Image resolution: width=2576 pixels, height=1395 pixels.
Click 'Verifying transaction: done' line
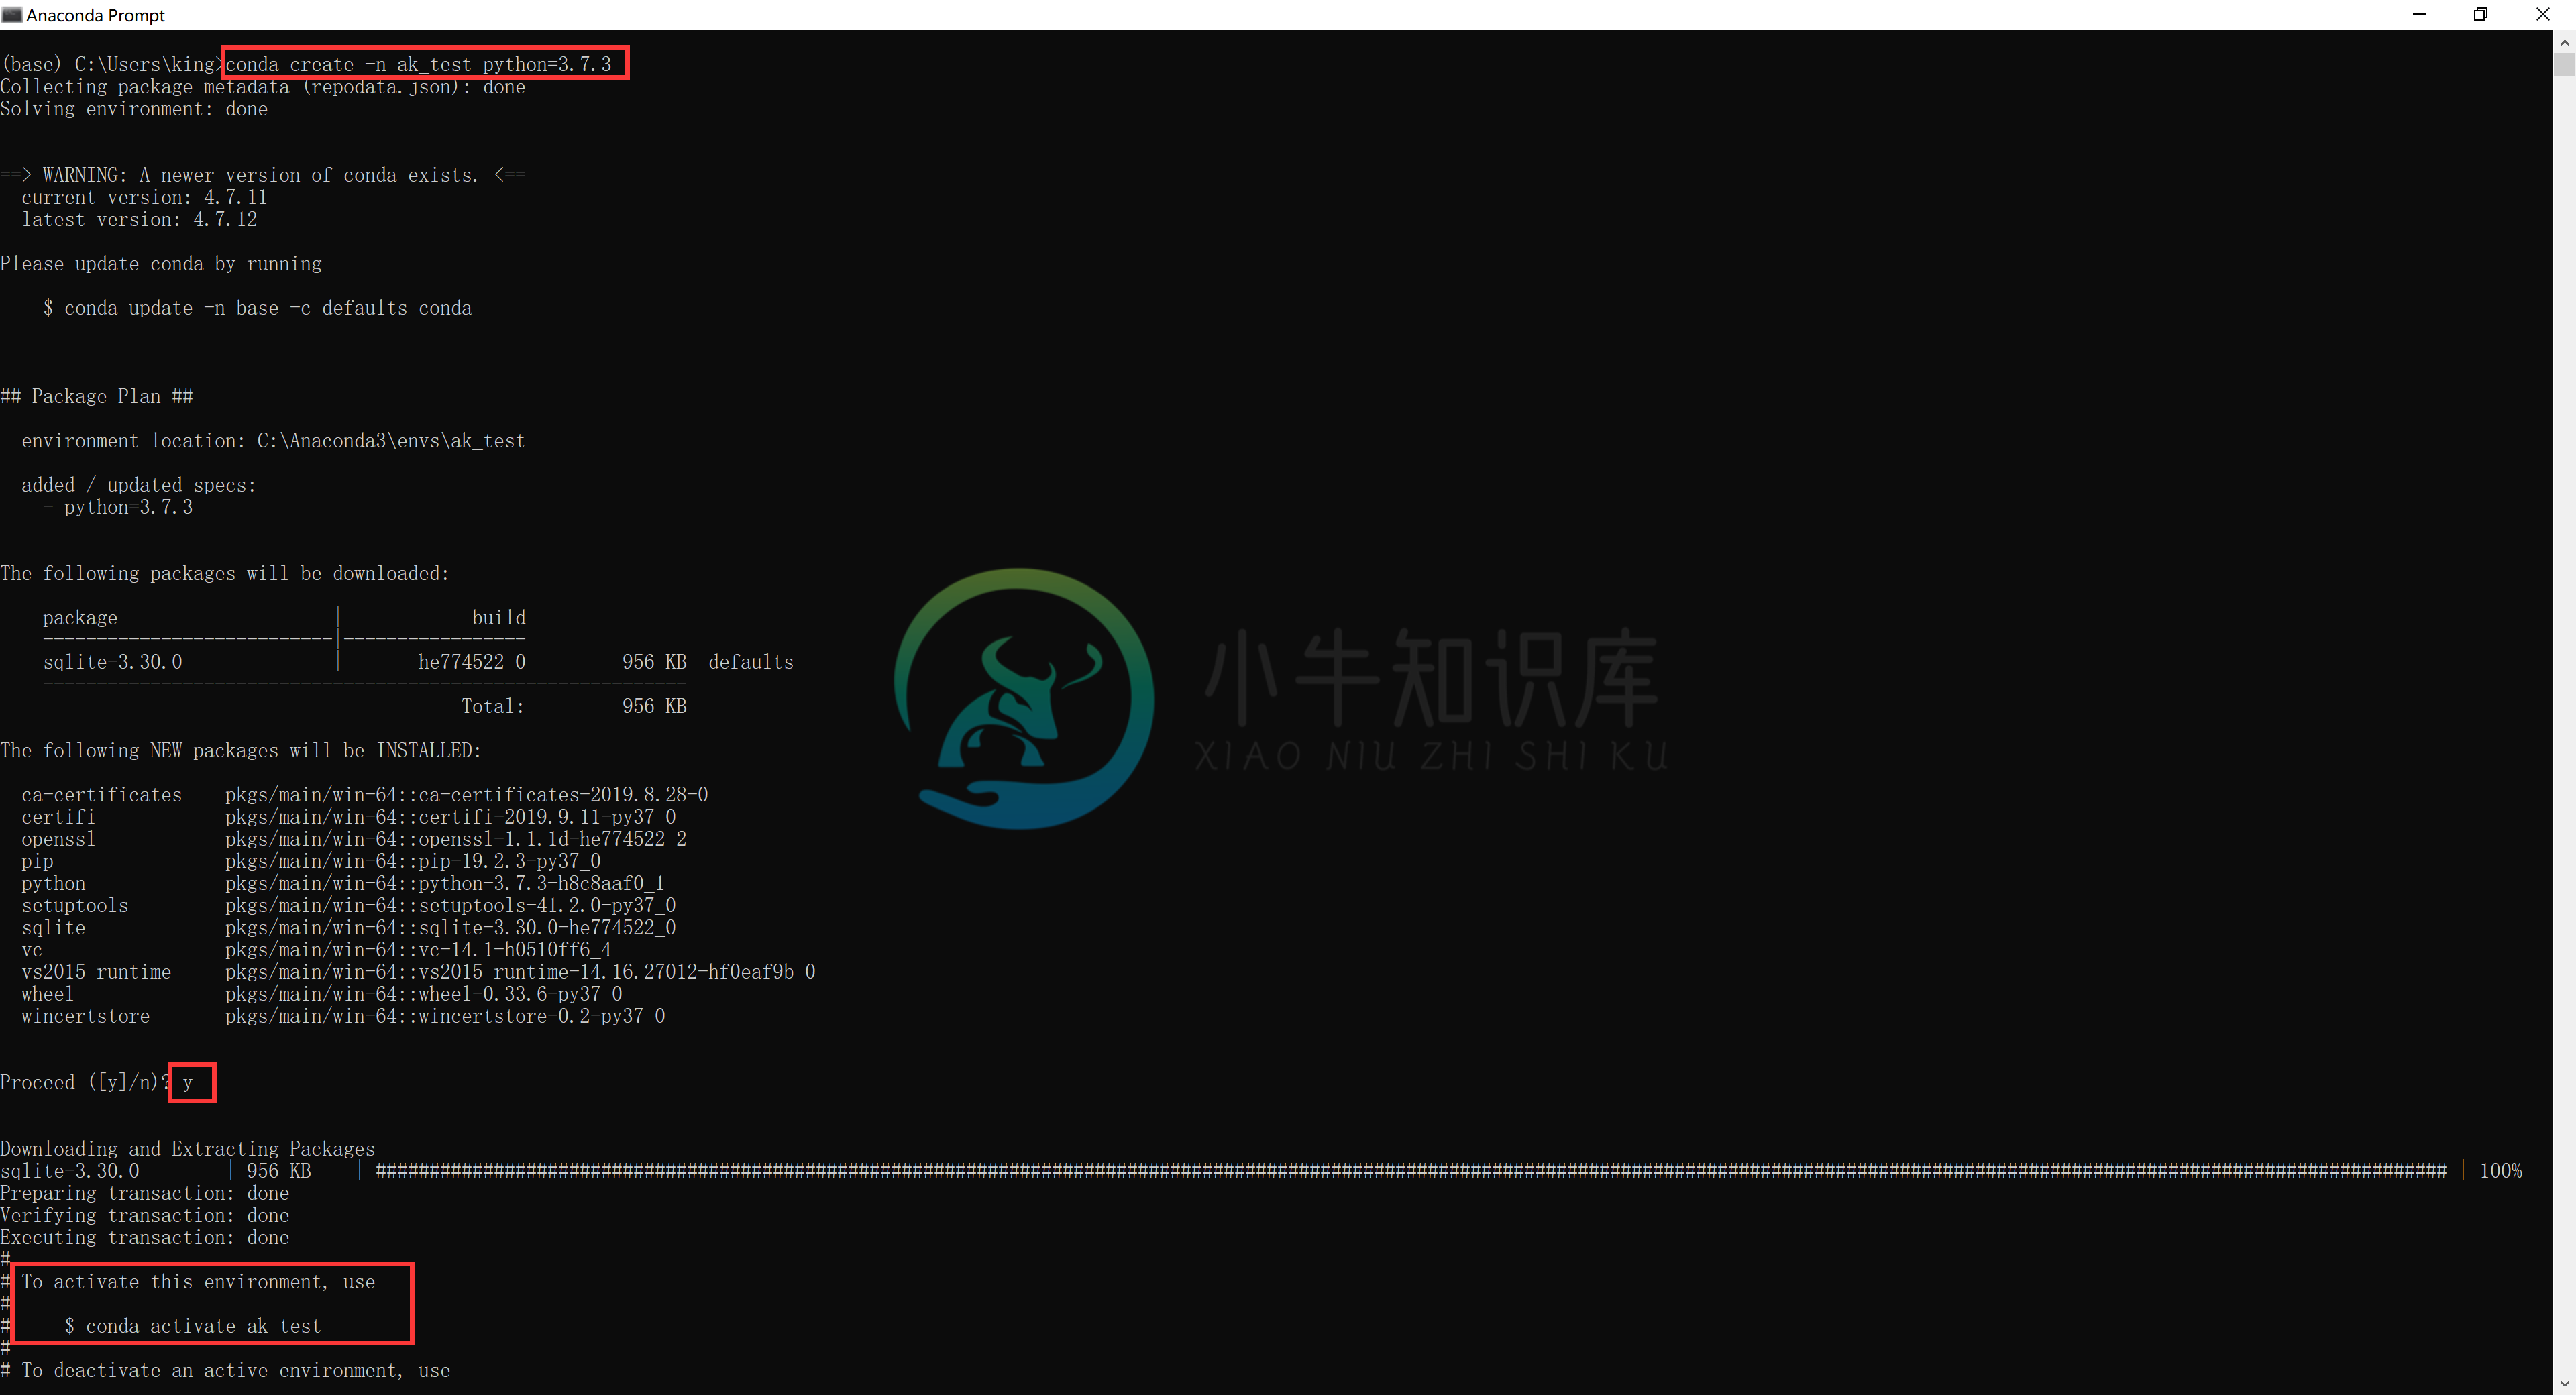point(145,1215)
